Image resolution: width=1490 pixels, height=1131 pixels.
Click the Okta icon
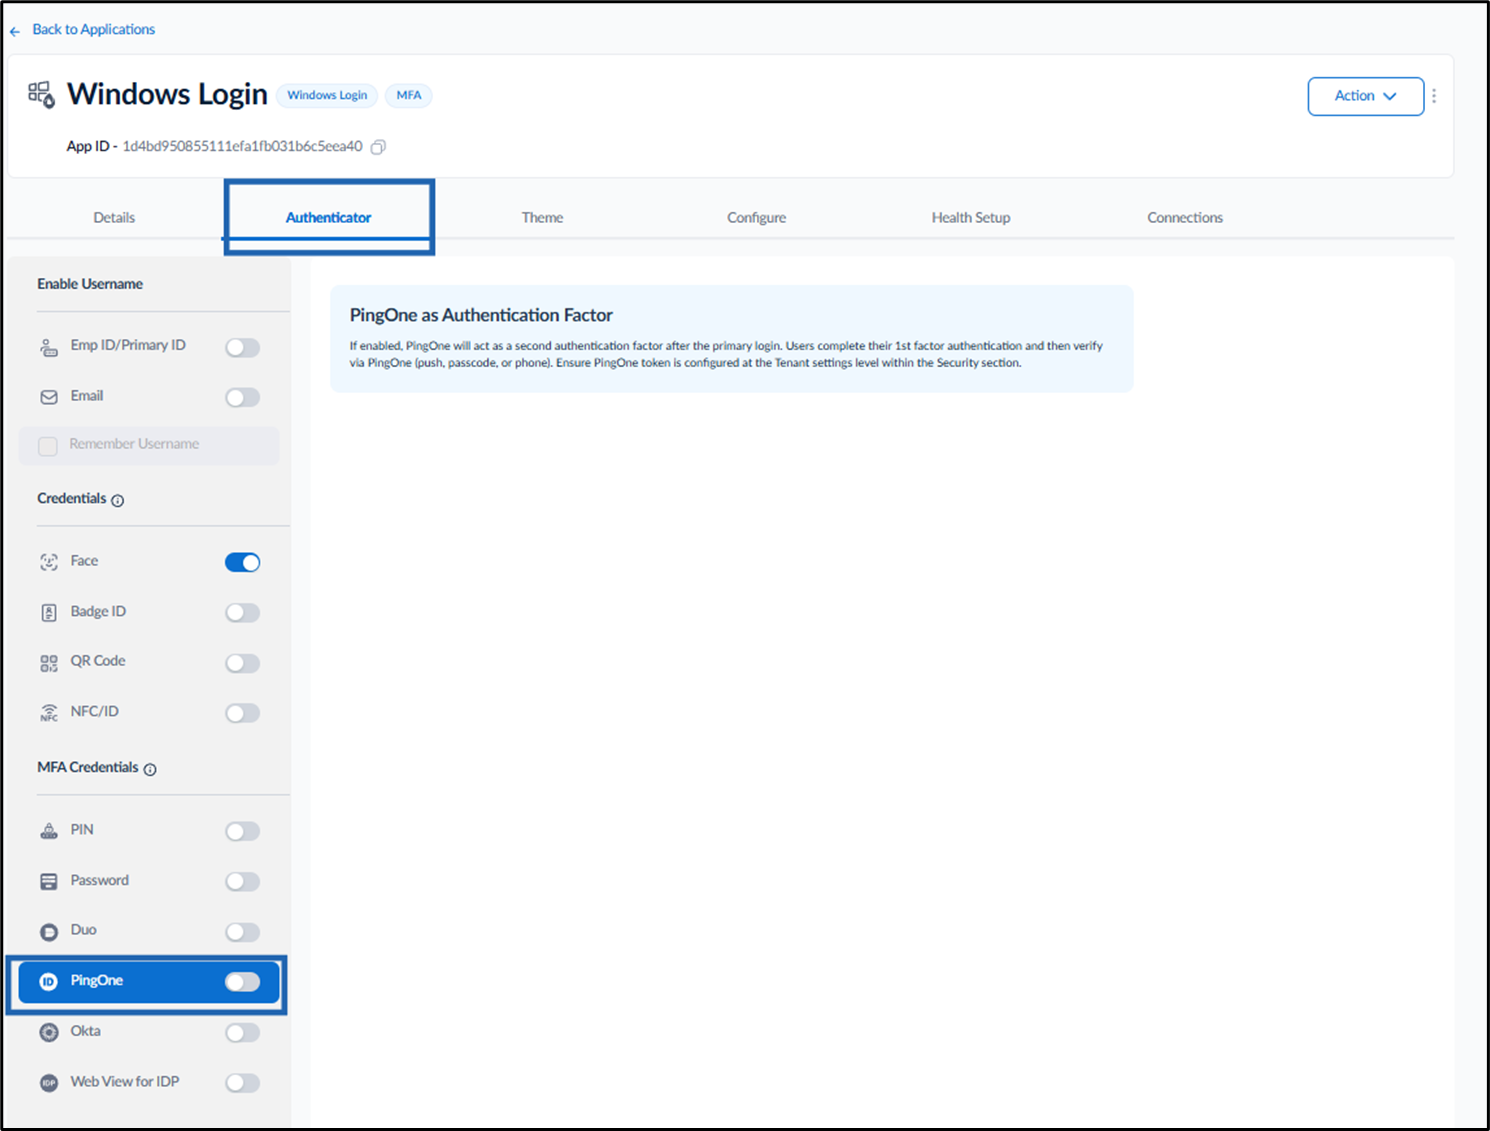(49, 1032)
